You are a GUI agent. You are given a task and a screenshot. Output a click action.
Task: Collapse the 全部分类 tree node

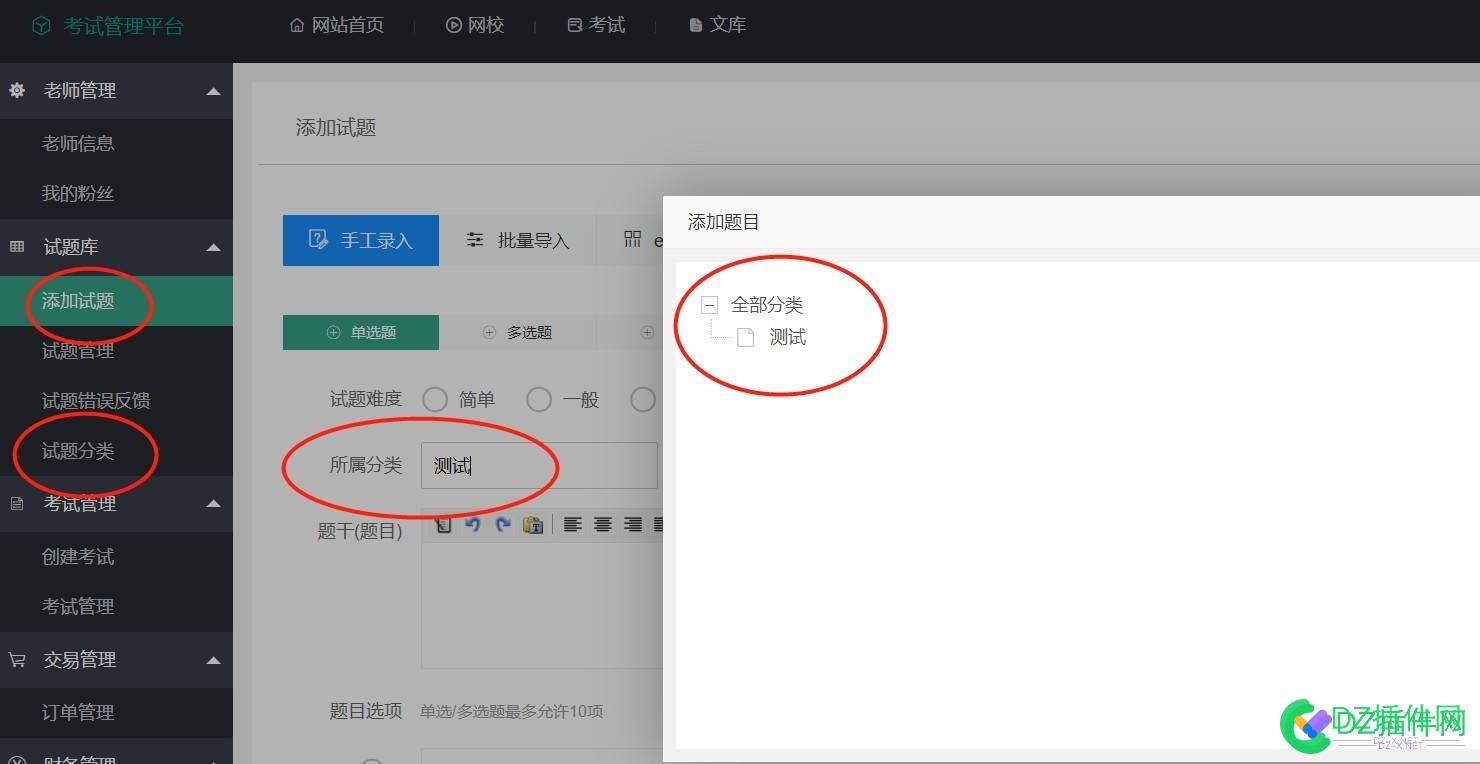(710, 306)
